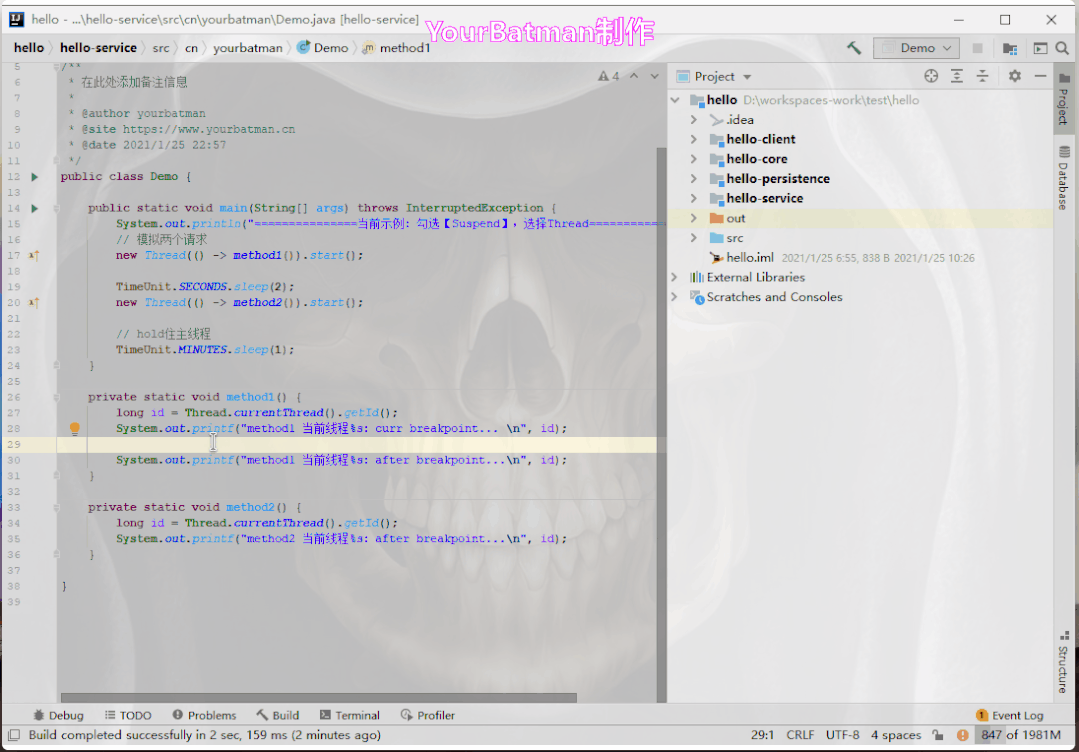Click the memory usage indicator bar

click(1020, 735)
